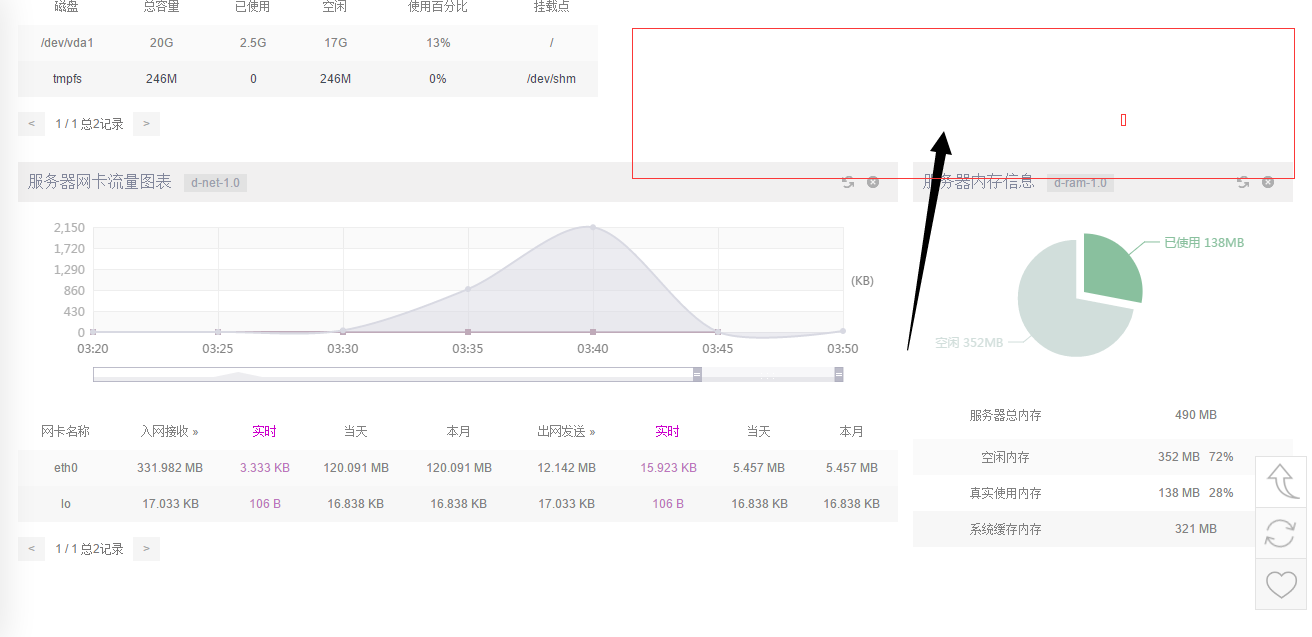Click the floating heart favorite icon
The height and width of the screenshot is (637, 1312).
[x=1281, y=584]
